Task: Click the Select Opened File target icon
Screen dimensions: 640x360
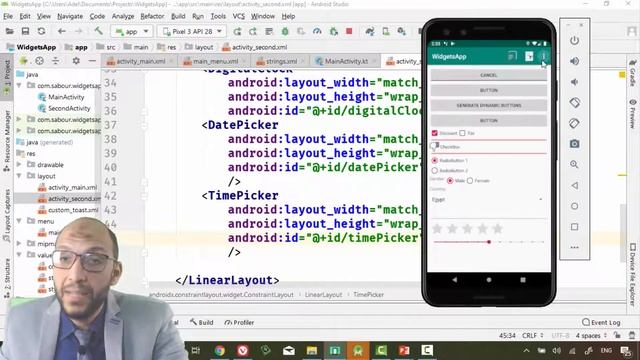Action: [x=39, y=61]
